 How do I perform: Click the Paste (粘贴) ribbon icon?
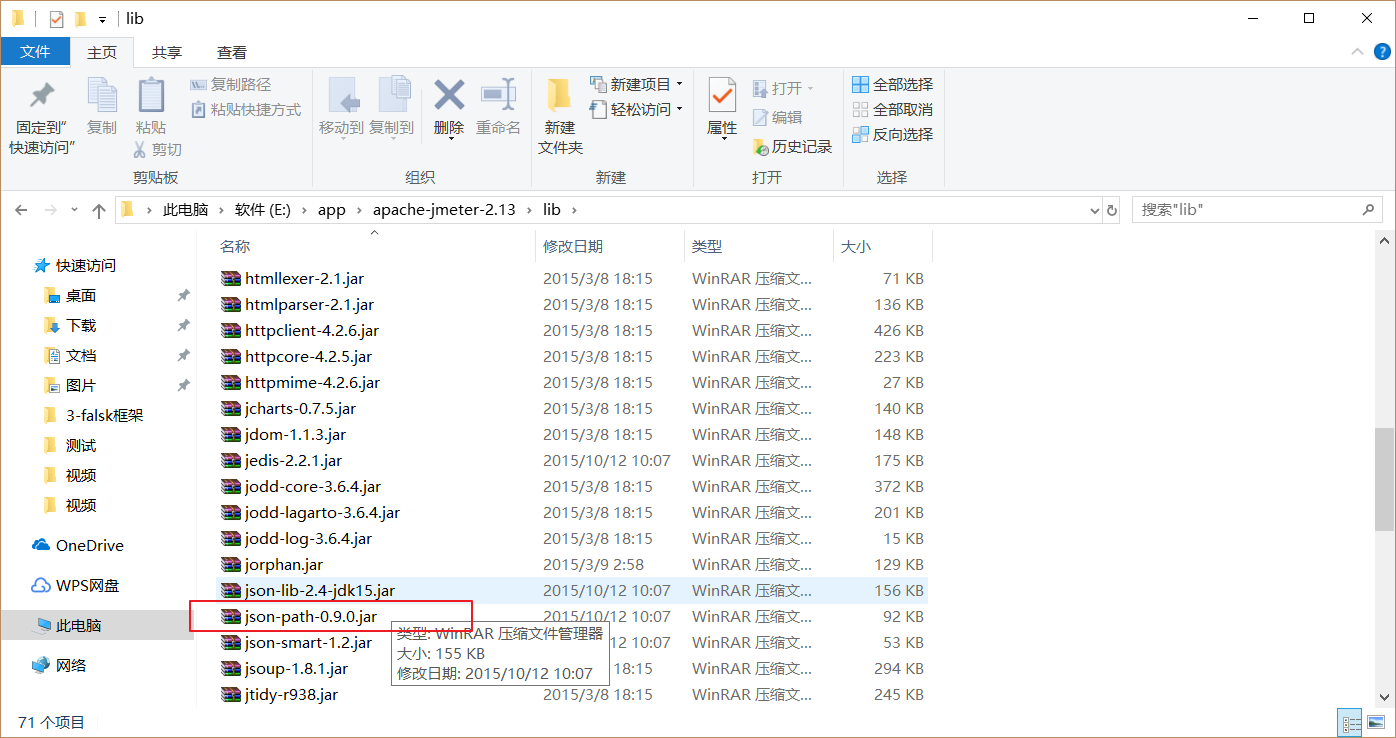point(151,97)
